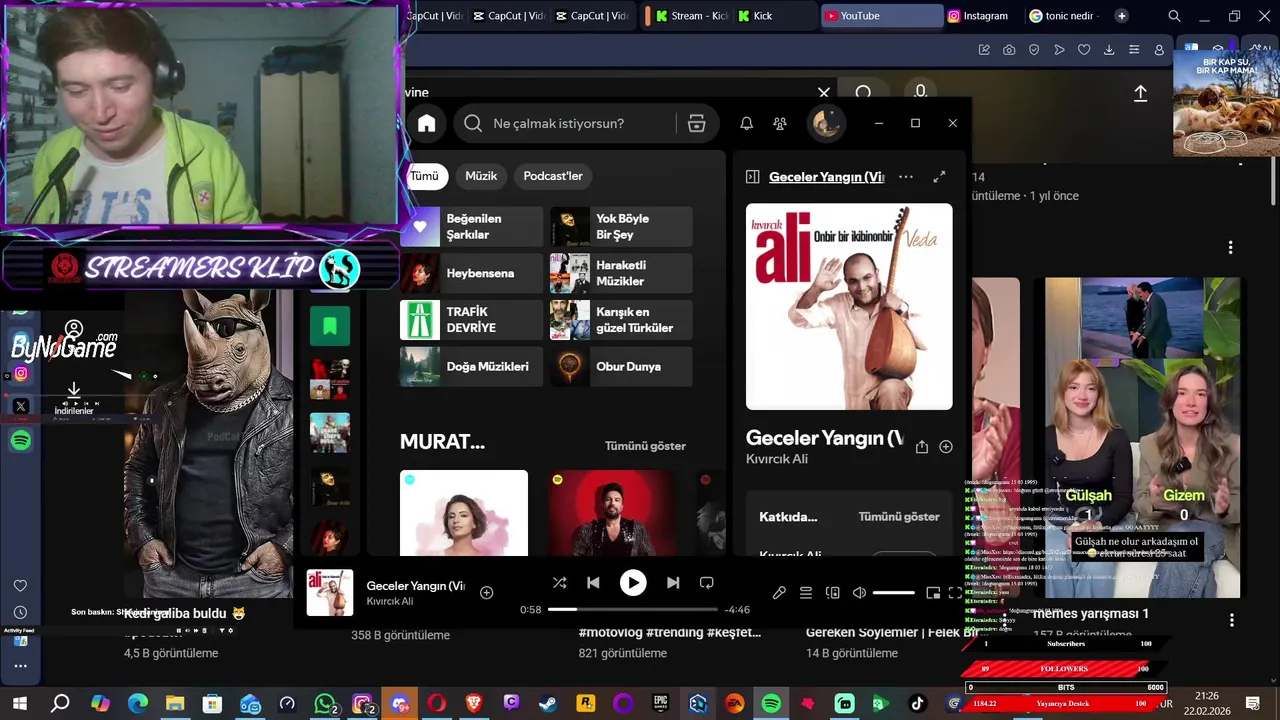Mute Spotify volume speaker icon
Viewport: 1280px width, 720px height.
click(x=859, y=593)
